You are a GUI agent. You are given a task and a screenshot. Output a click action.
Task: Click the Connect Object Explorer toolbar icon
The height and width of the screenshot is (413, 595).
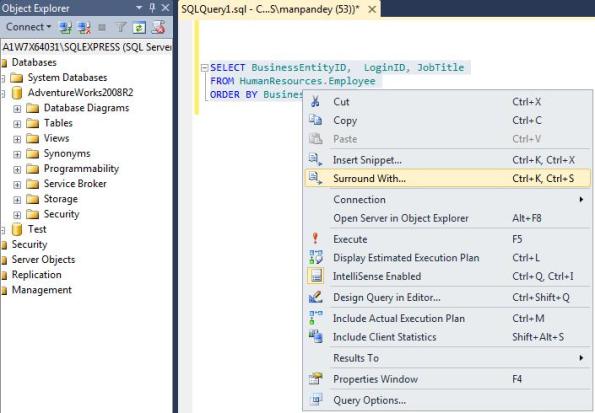coord(66,27)
